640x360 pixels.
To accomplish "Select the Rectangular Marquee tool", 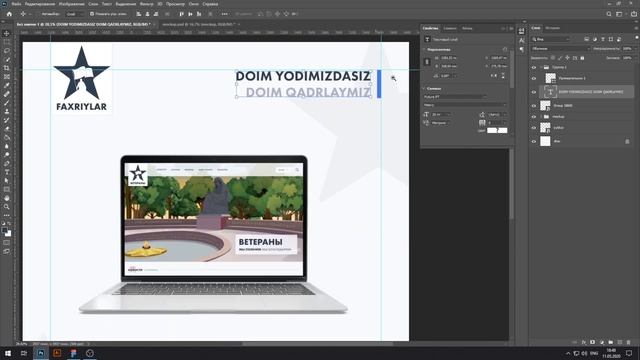I will (x=7, y=42).
